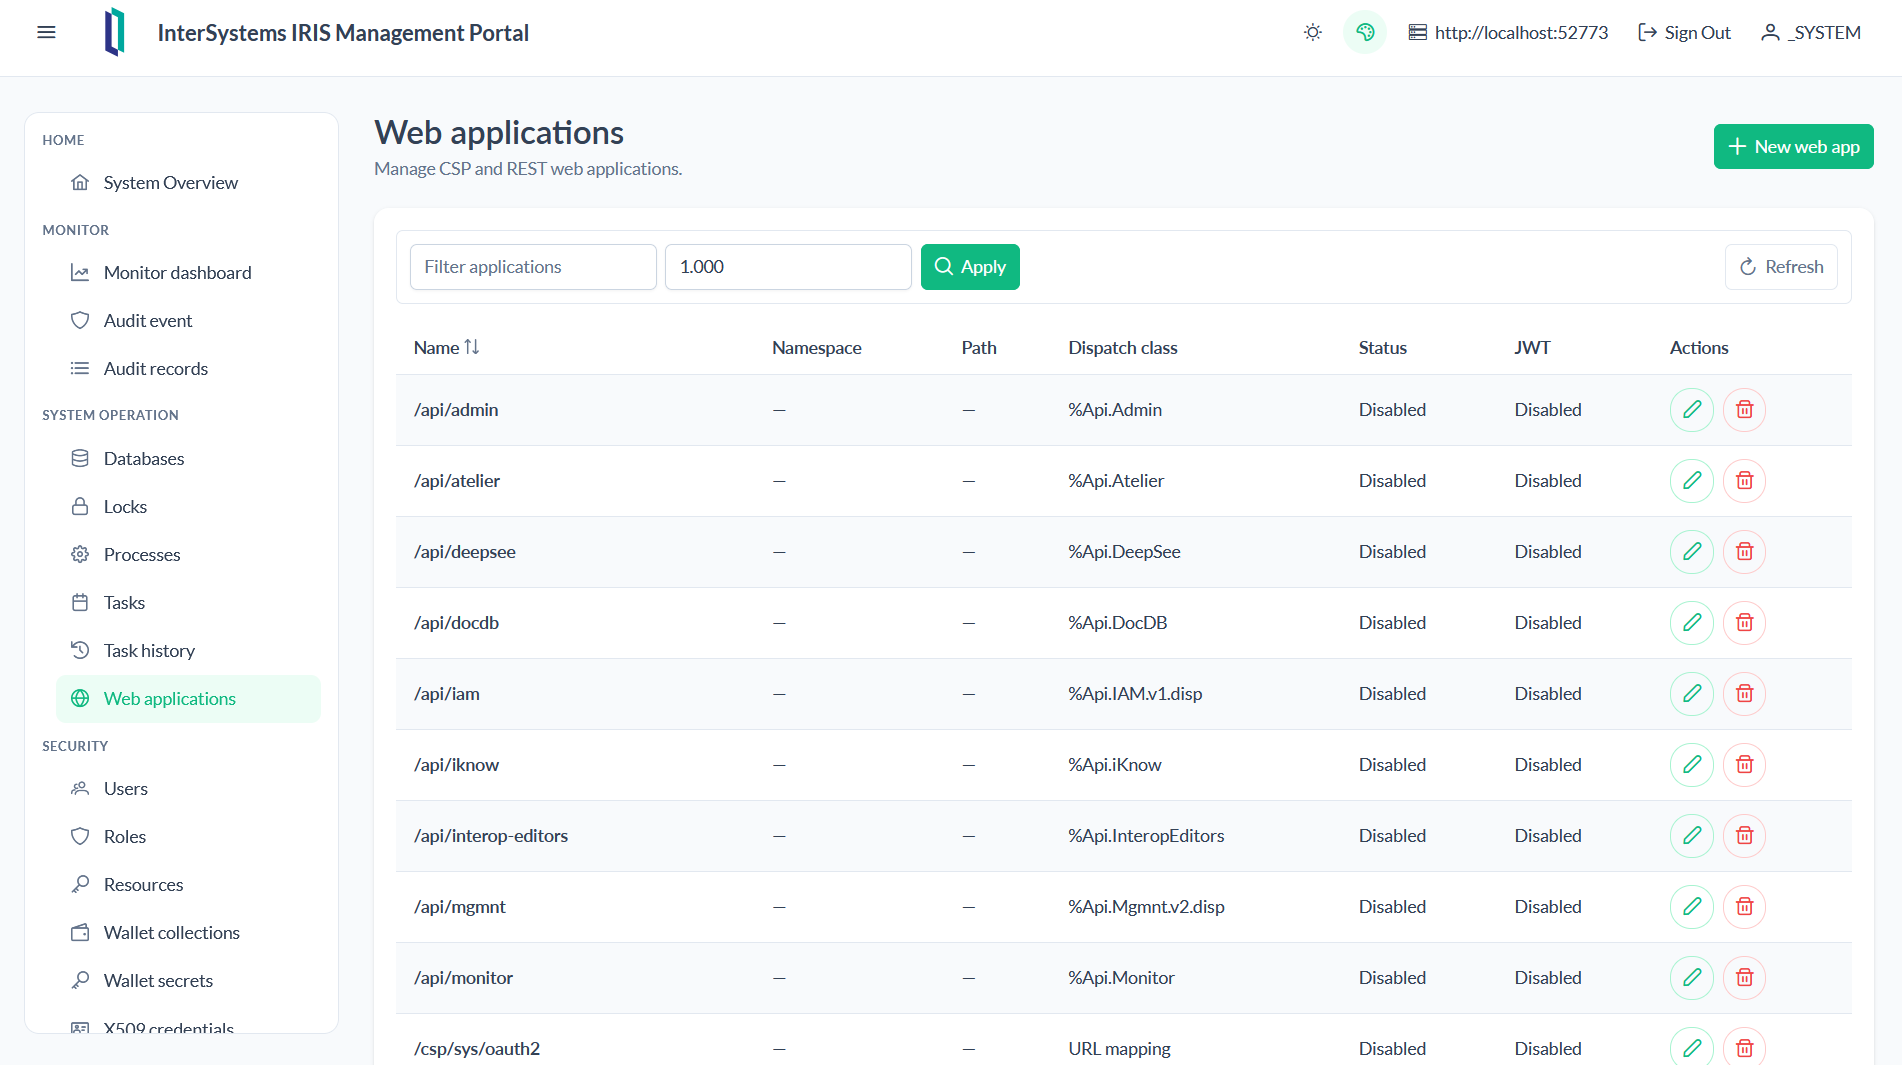The image size is (1902, 1065).
Task: Delete the /api/monitor application
Action: coord(1745,978)
